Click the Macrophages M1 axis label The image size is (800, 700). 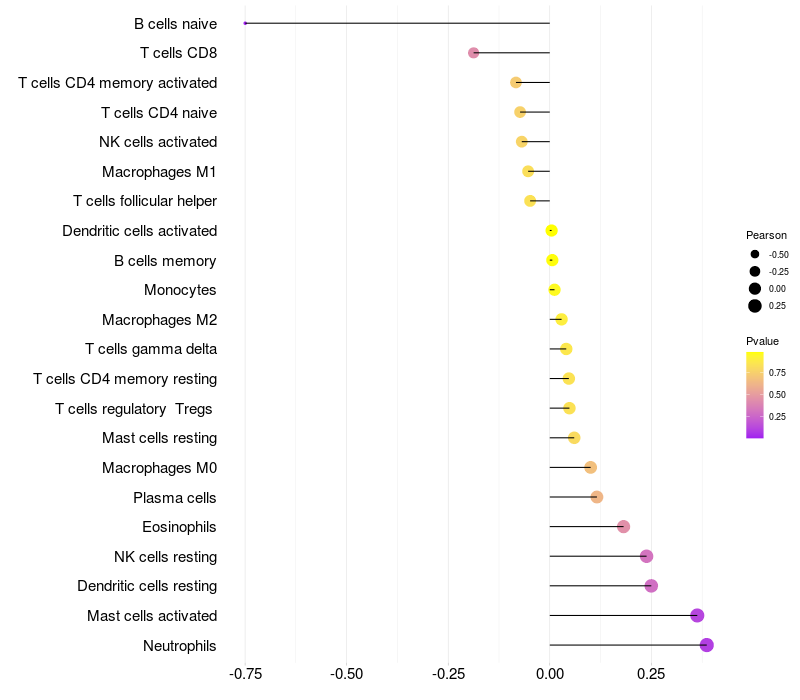pyautogui.click(x=159, y=172)
